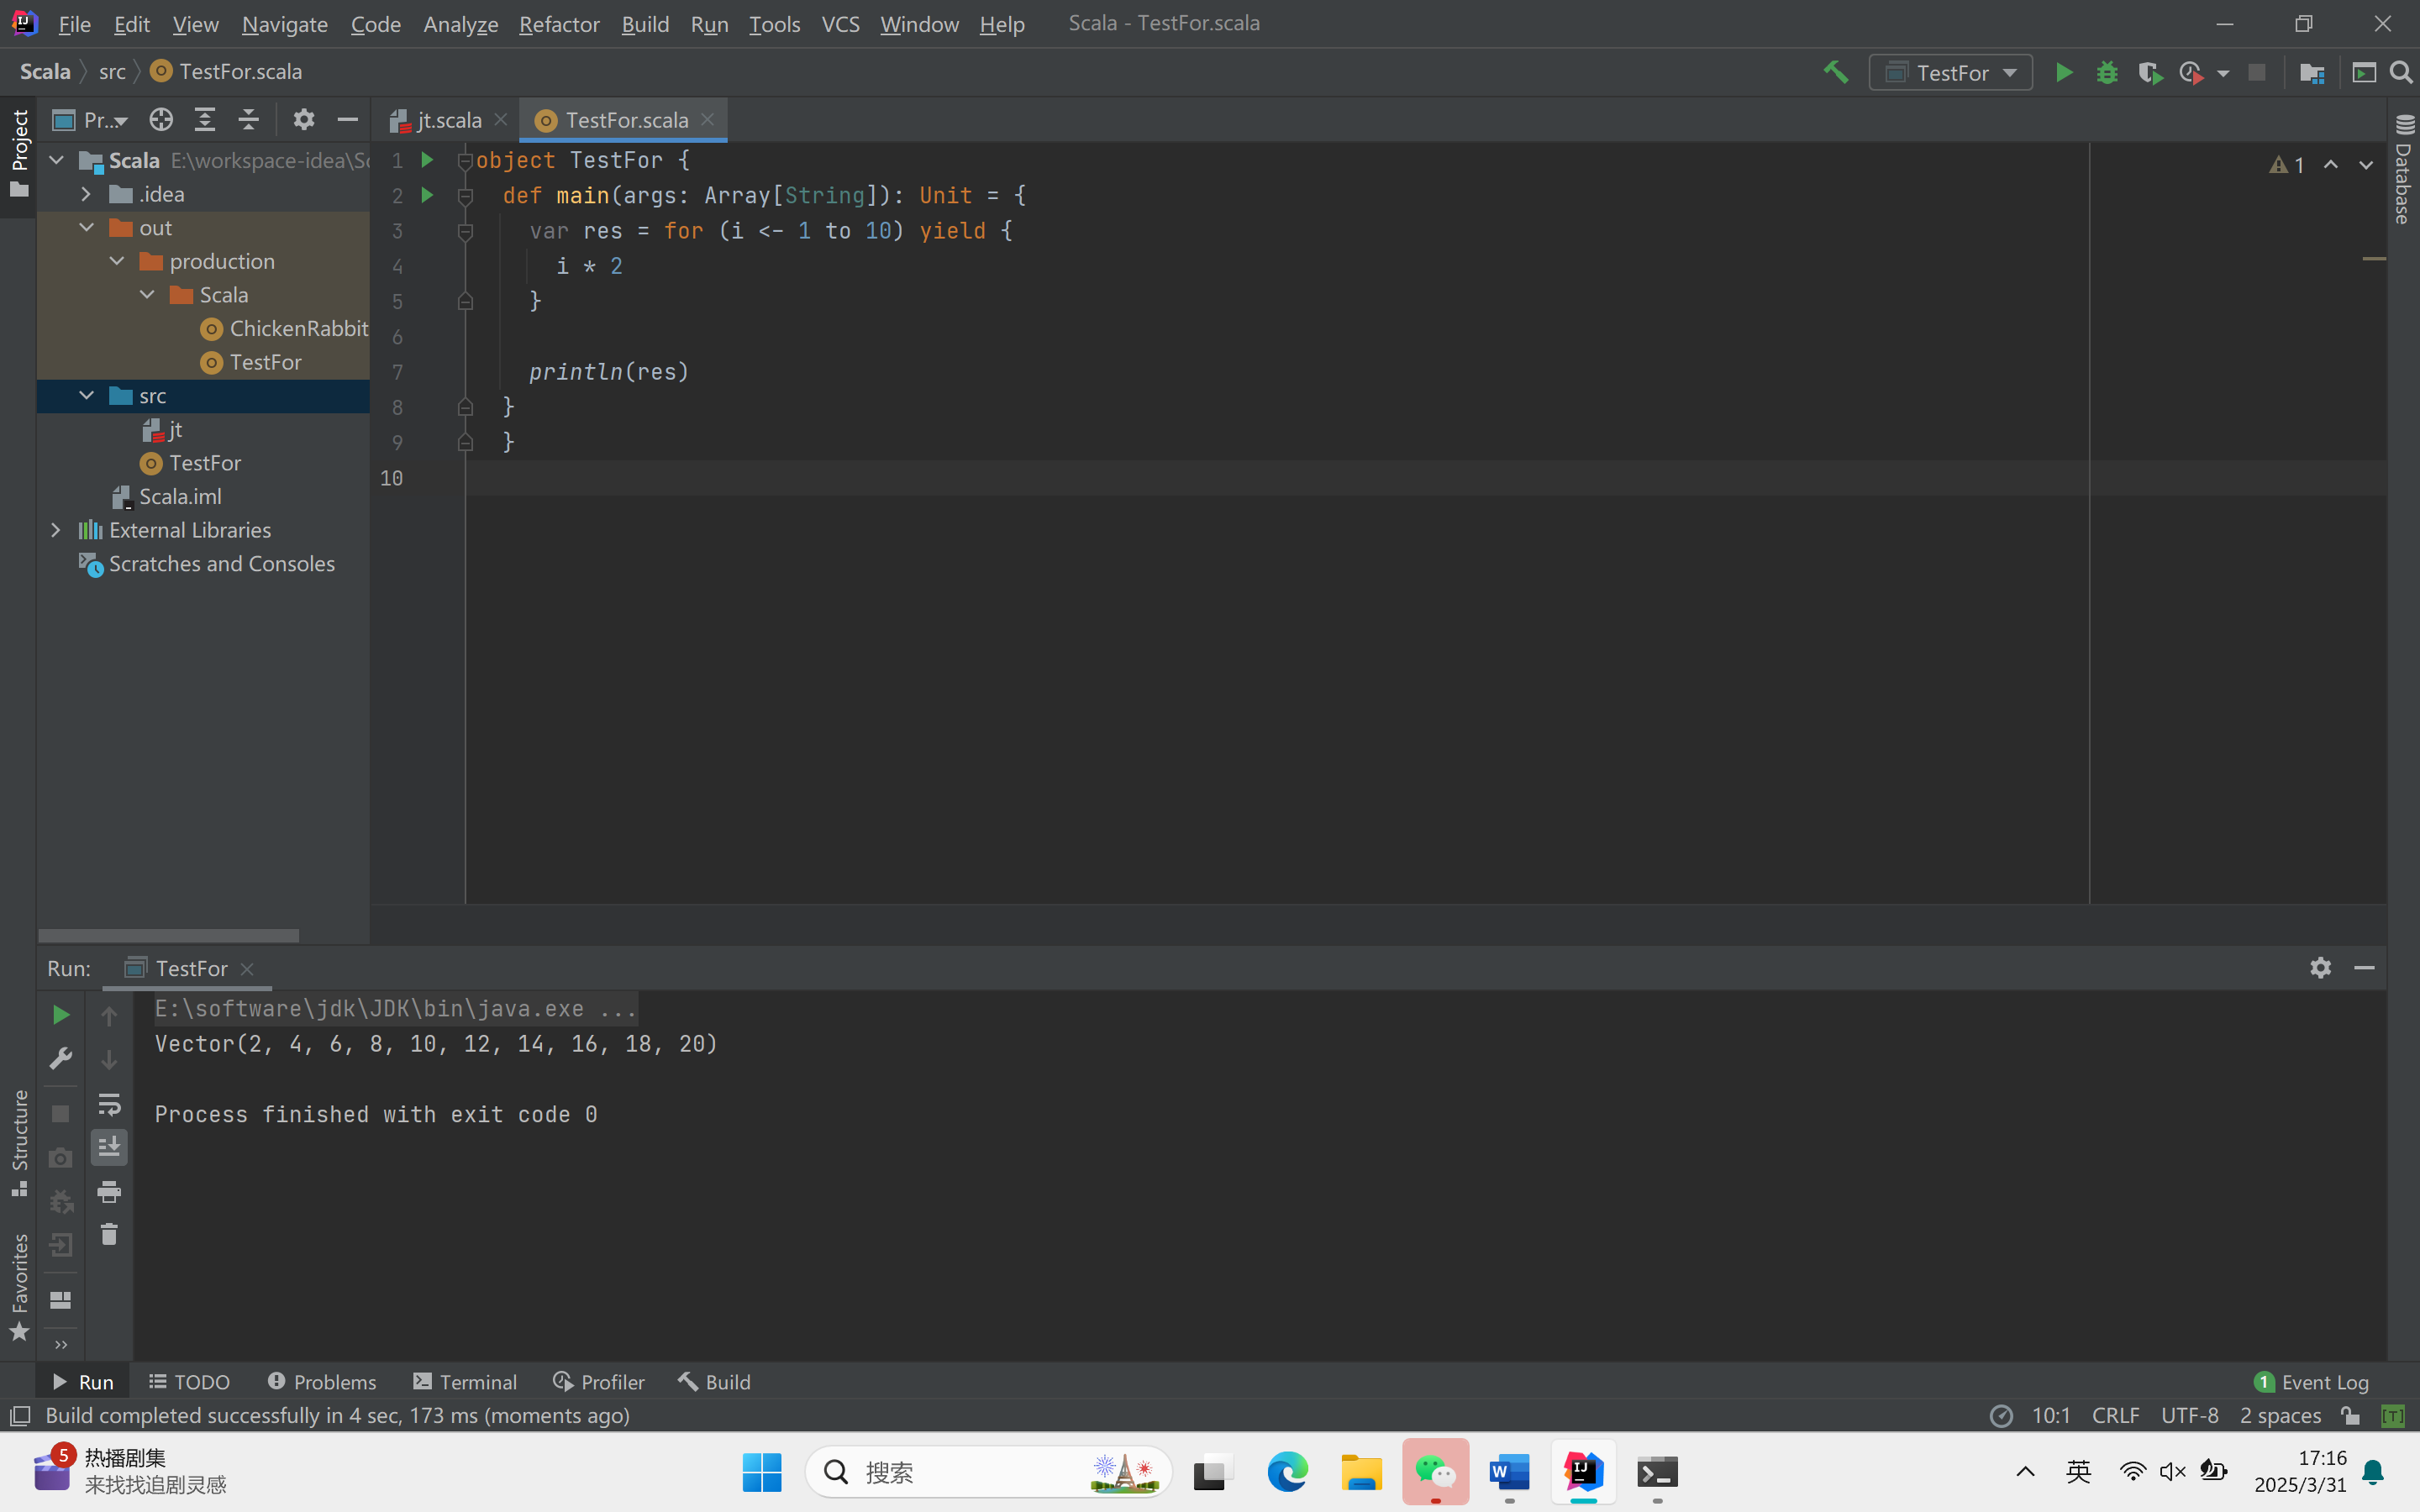Clear Run console with trash icon
Image resolution: width=2420 pixels, height=1512 pixels.
click(109, 1235)
